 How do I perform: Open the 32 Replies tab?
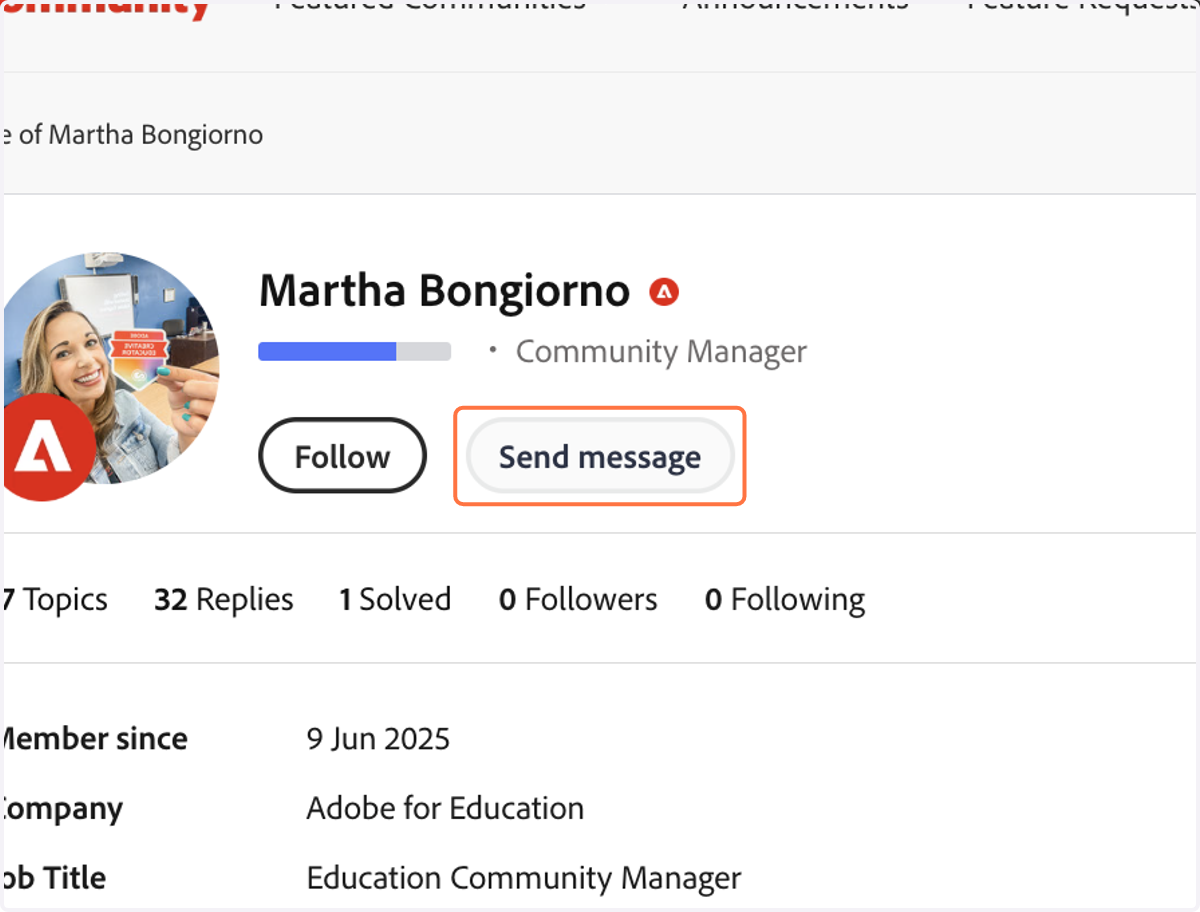pos(224,599)
